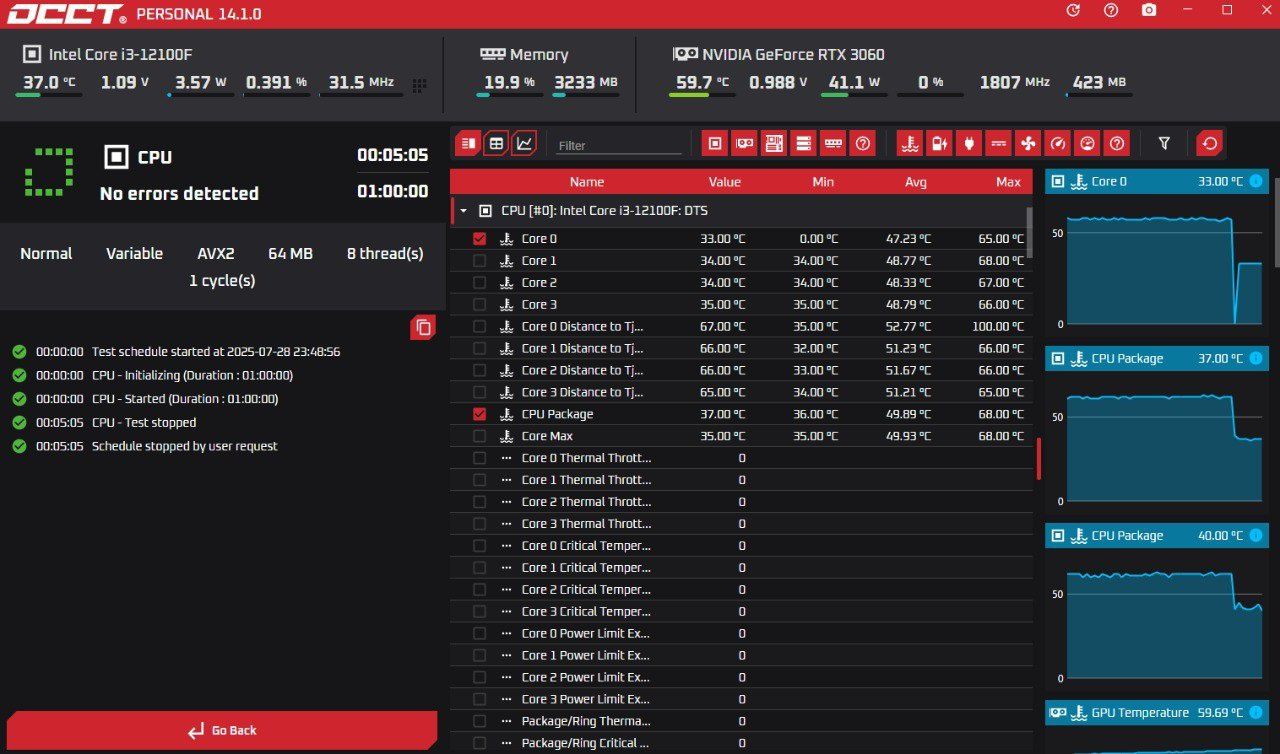
Task: Open help in the title bar
Action: (1111, 10)
